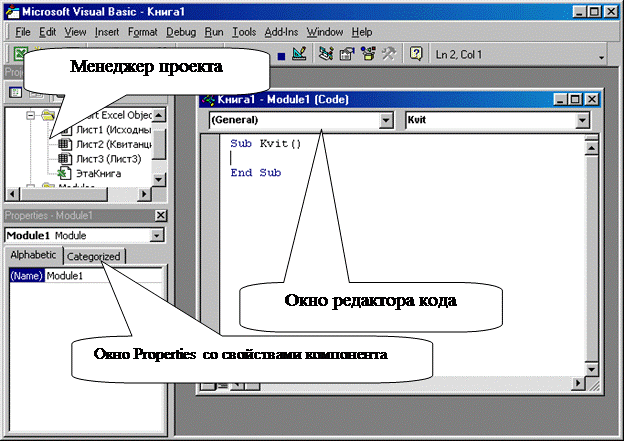Select Лист2 (Квитанц...) in project tree
This screenshot has width=624, height=441.
point(113,144)
